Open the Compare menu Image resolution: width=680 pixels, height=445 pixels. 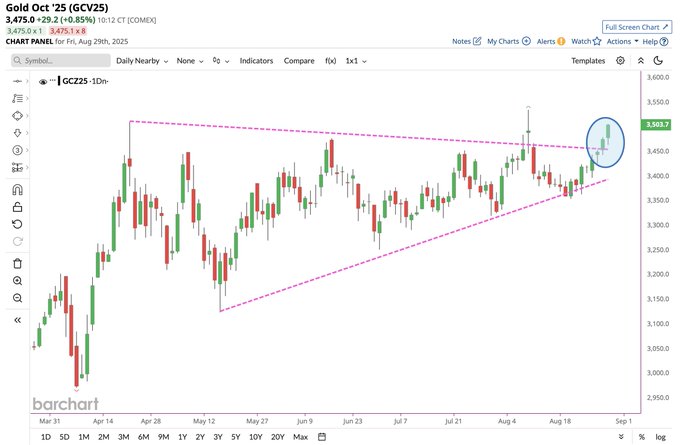tap(299, 61)
